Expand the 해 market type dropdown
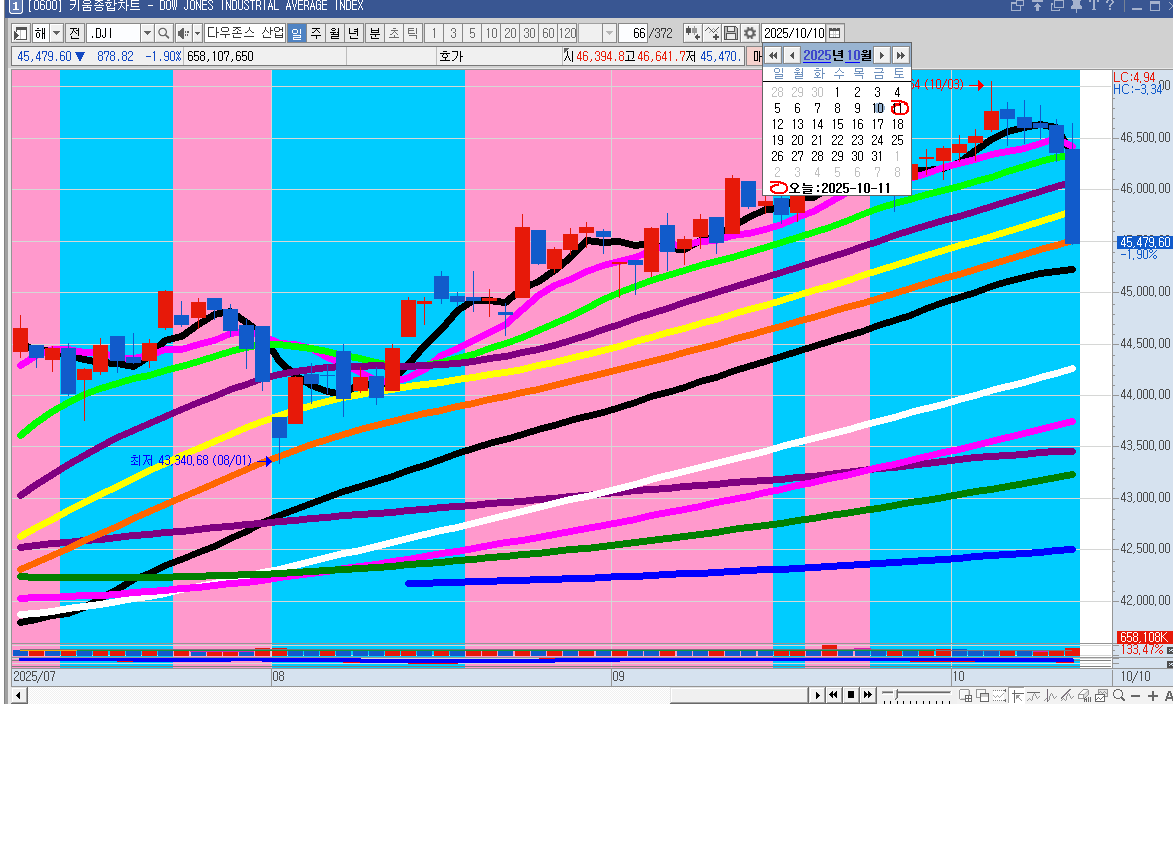Viewport: 1173px width, 864px height. 56,34
